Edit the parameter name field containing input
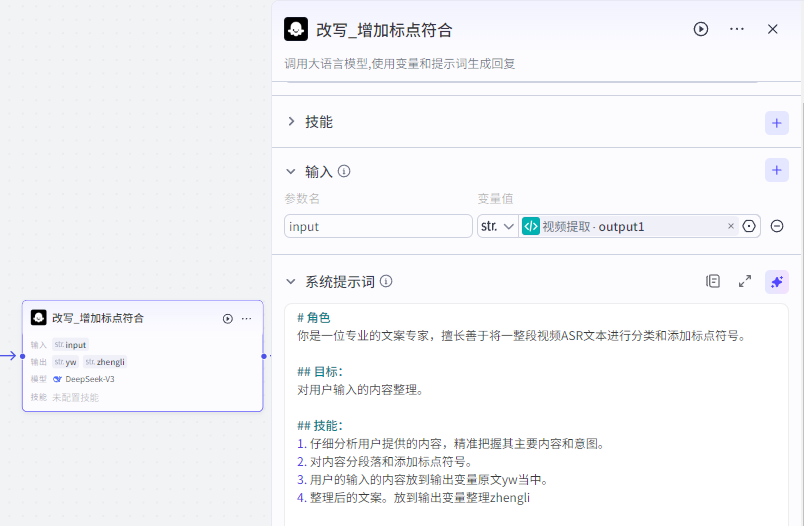The image size is (804, 526). click(x=378, y=226)
